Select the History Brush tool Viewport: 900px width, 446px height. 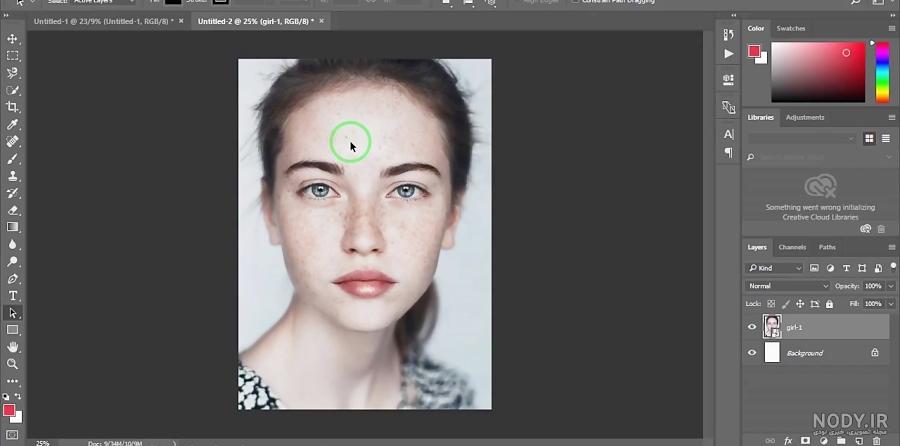point(12,193)
